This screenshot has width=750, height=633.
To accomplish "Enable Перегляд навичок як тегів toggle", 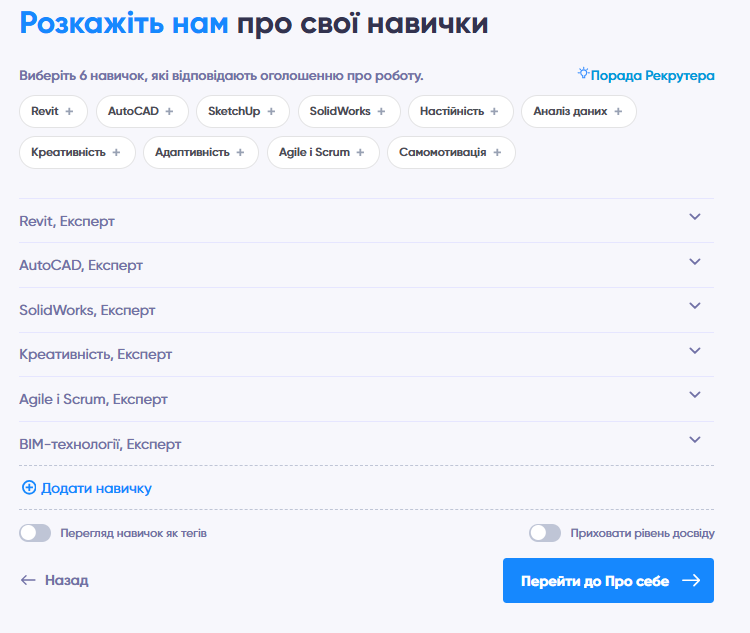I will point(35,533).
